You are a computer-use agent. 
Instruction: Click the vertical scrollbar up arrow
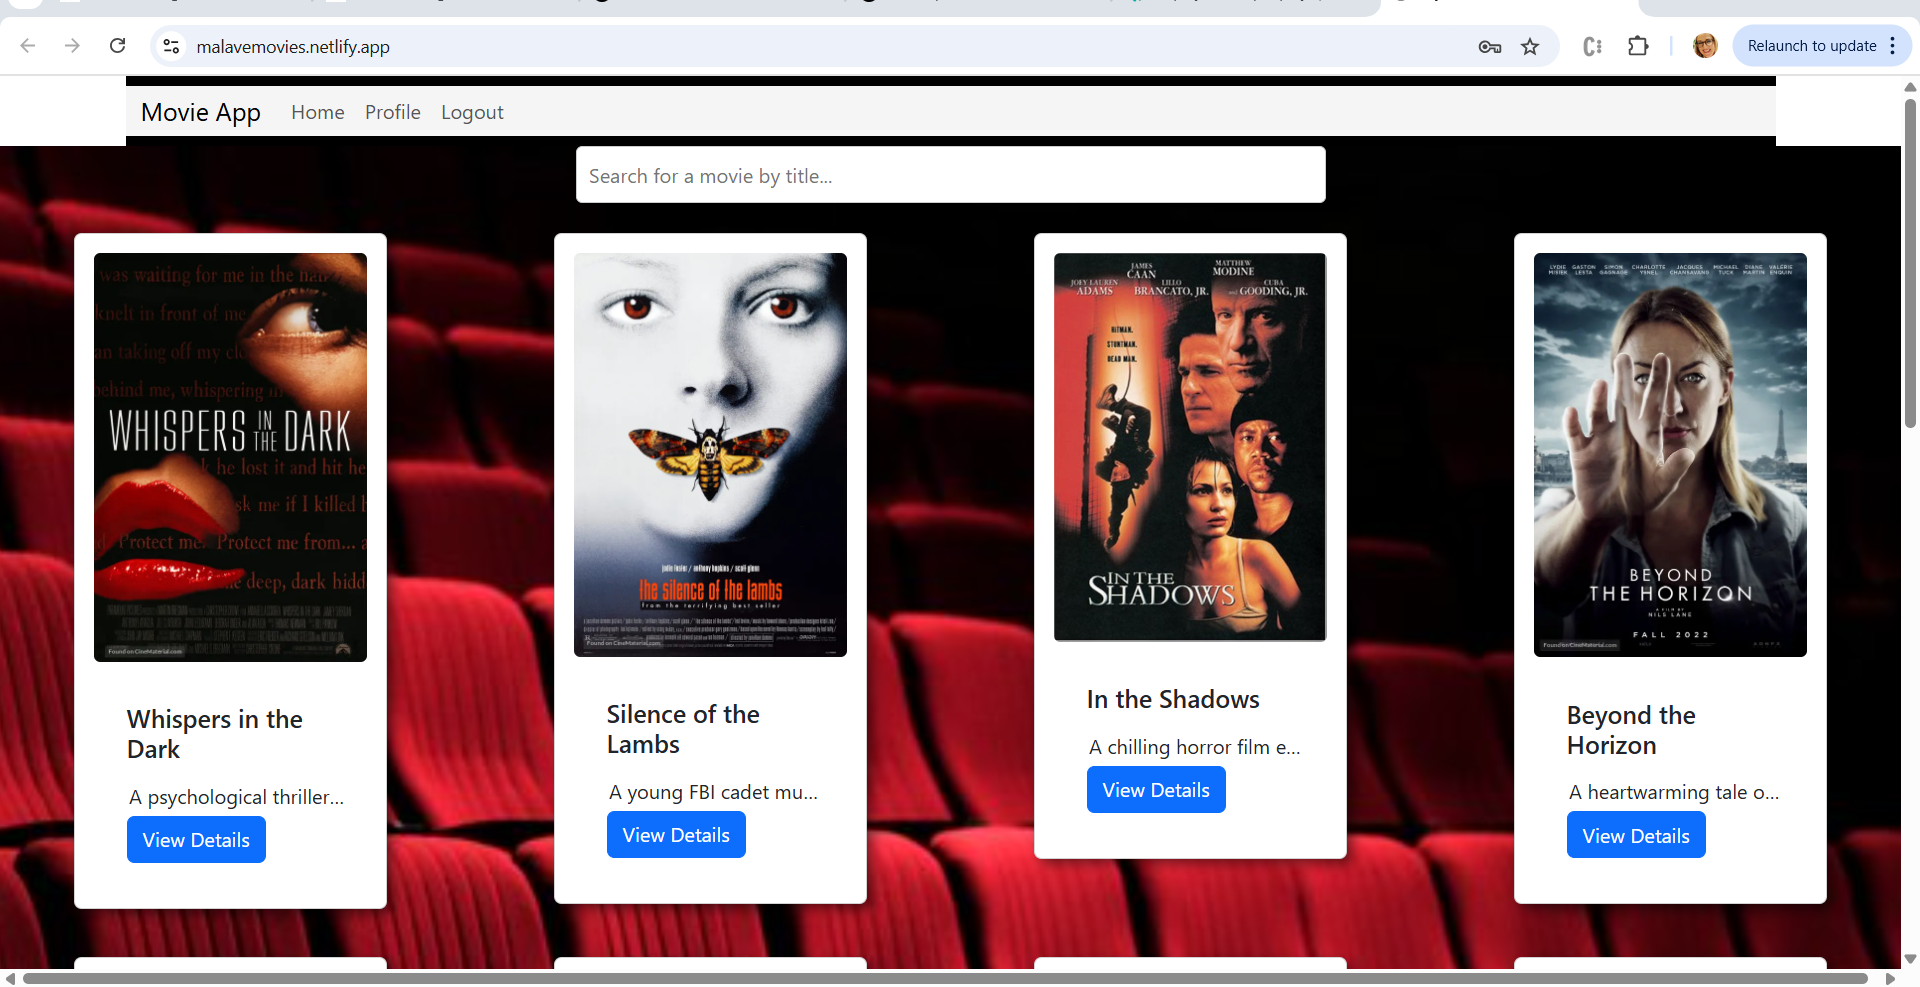1910,87
